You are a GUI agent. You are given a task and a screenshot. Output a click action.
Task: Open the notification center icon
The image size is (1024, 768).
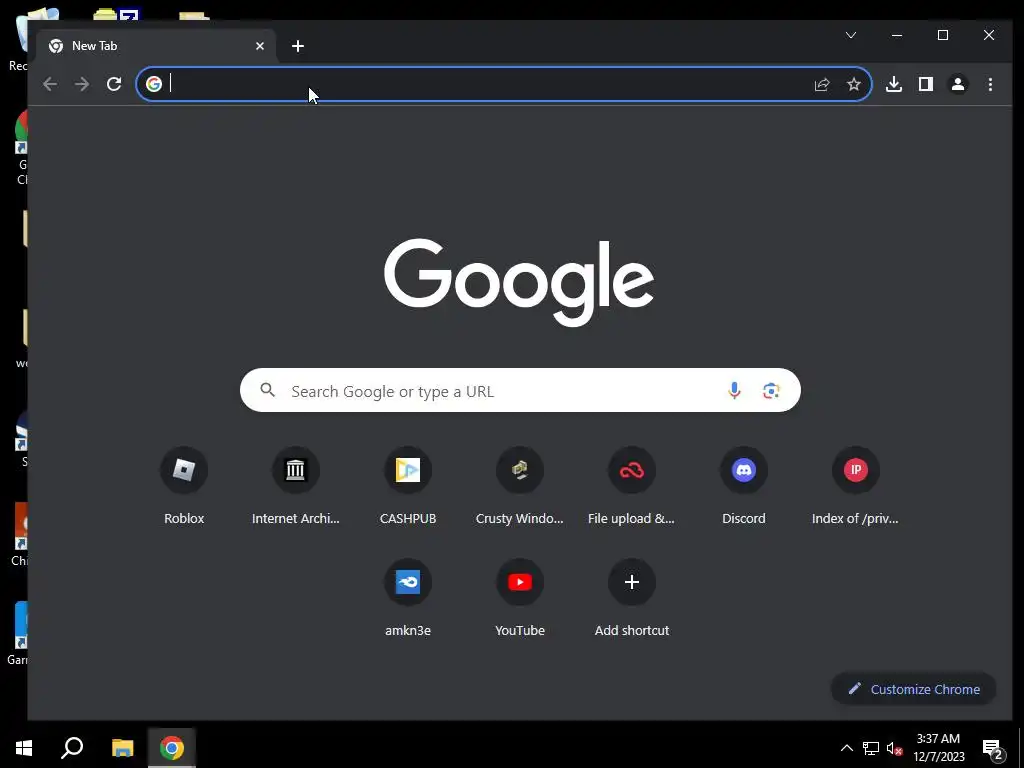(x=993, y=749)
